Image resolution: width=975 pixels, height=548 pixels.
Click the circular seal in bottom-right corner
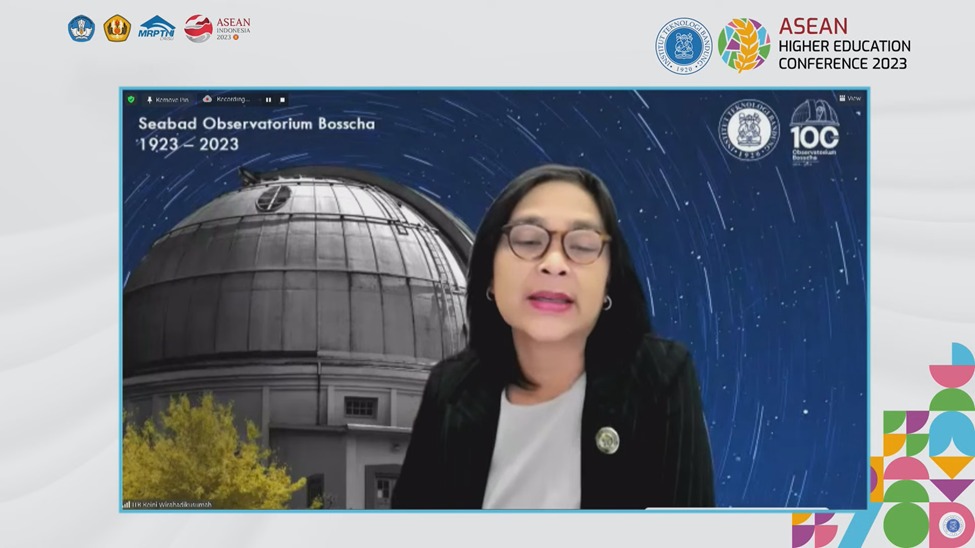(x=950, y=525)
